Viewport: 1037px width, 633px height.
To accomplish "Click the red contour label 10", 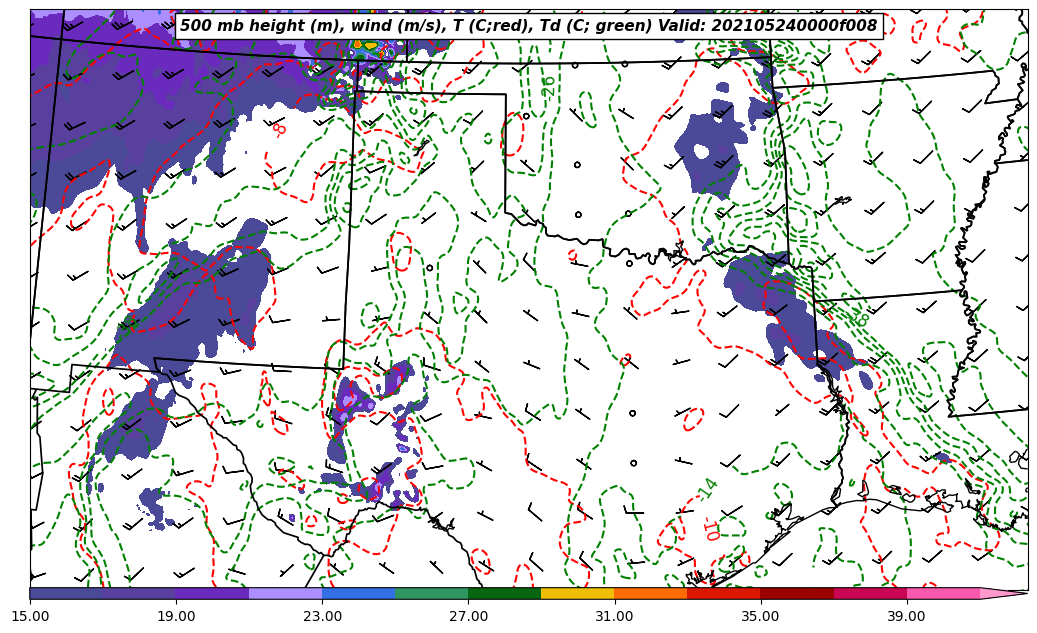I will (x=710, y=529).
